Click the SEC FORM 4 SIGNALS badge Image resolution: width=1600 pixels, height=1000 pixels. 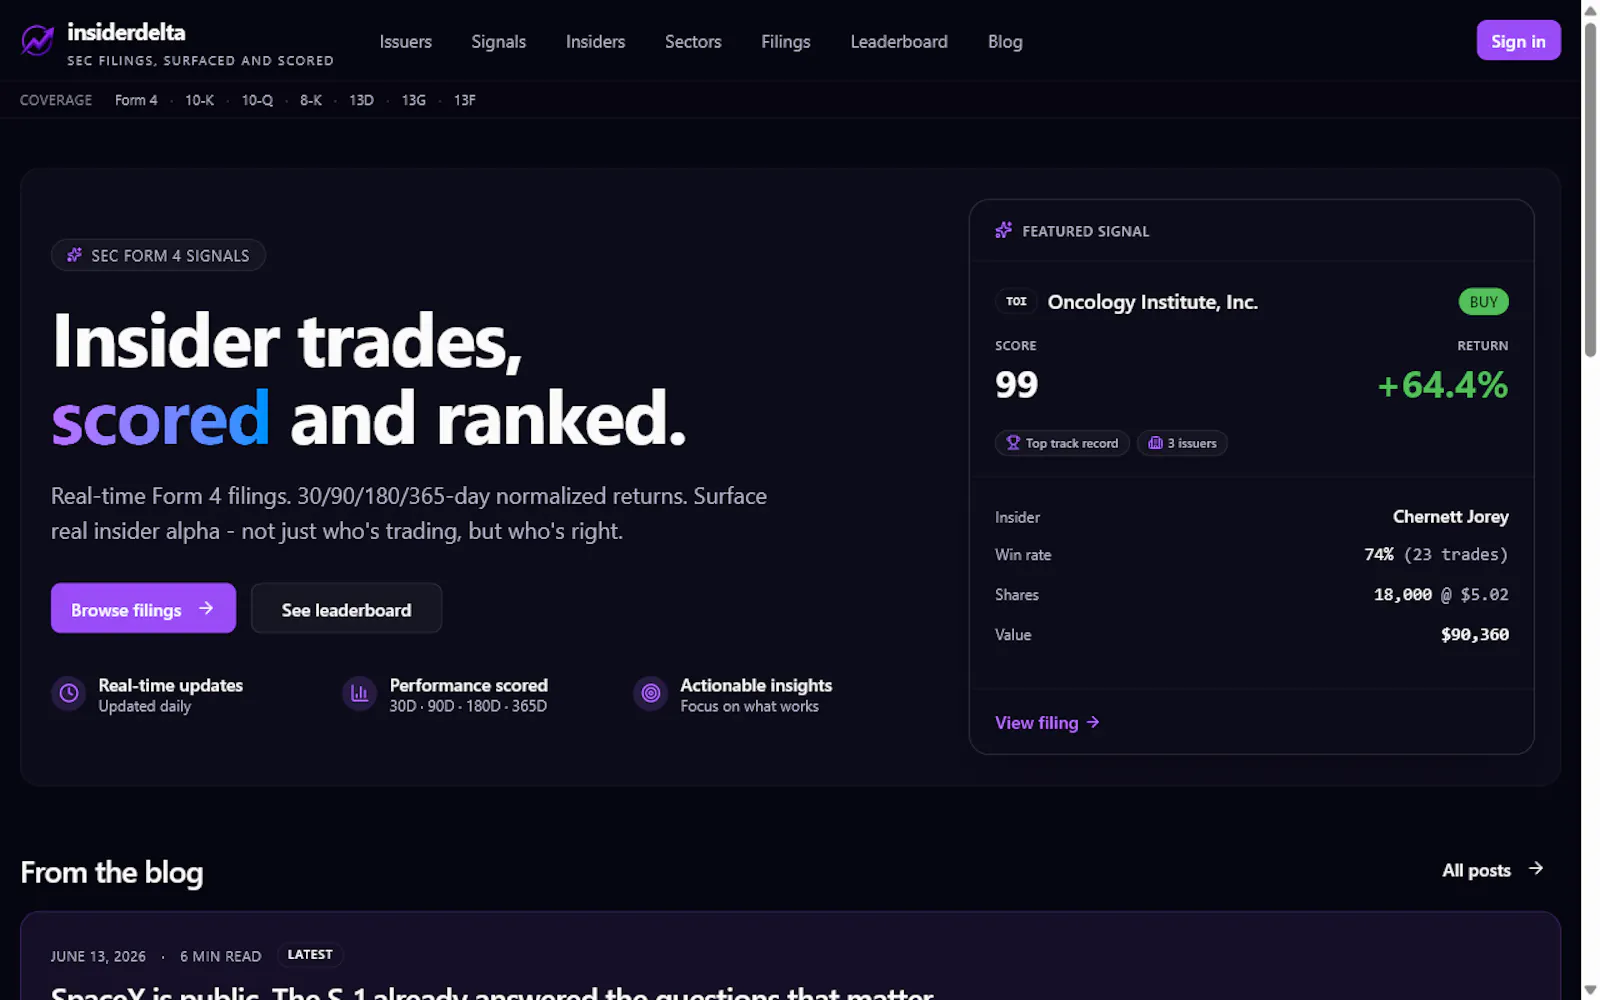158,255
